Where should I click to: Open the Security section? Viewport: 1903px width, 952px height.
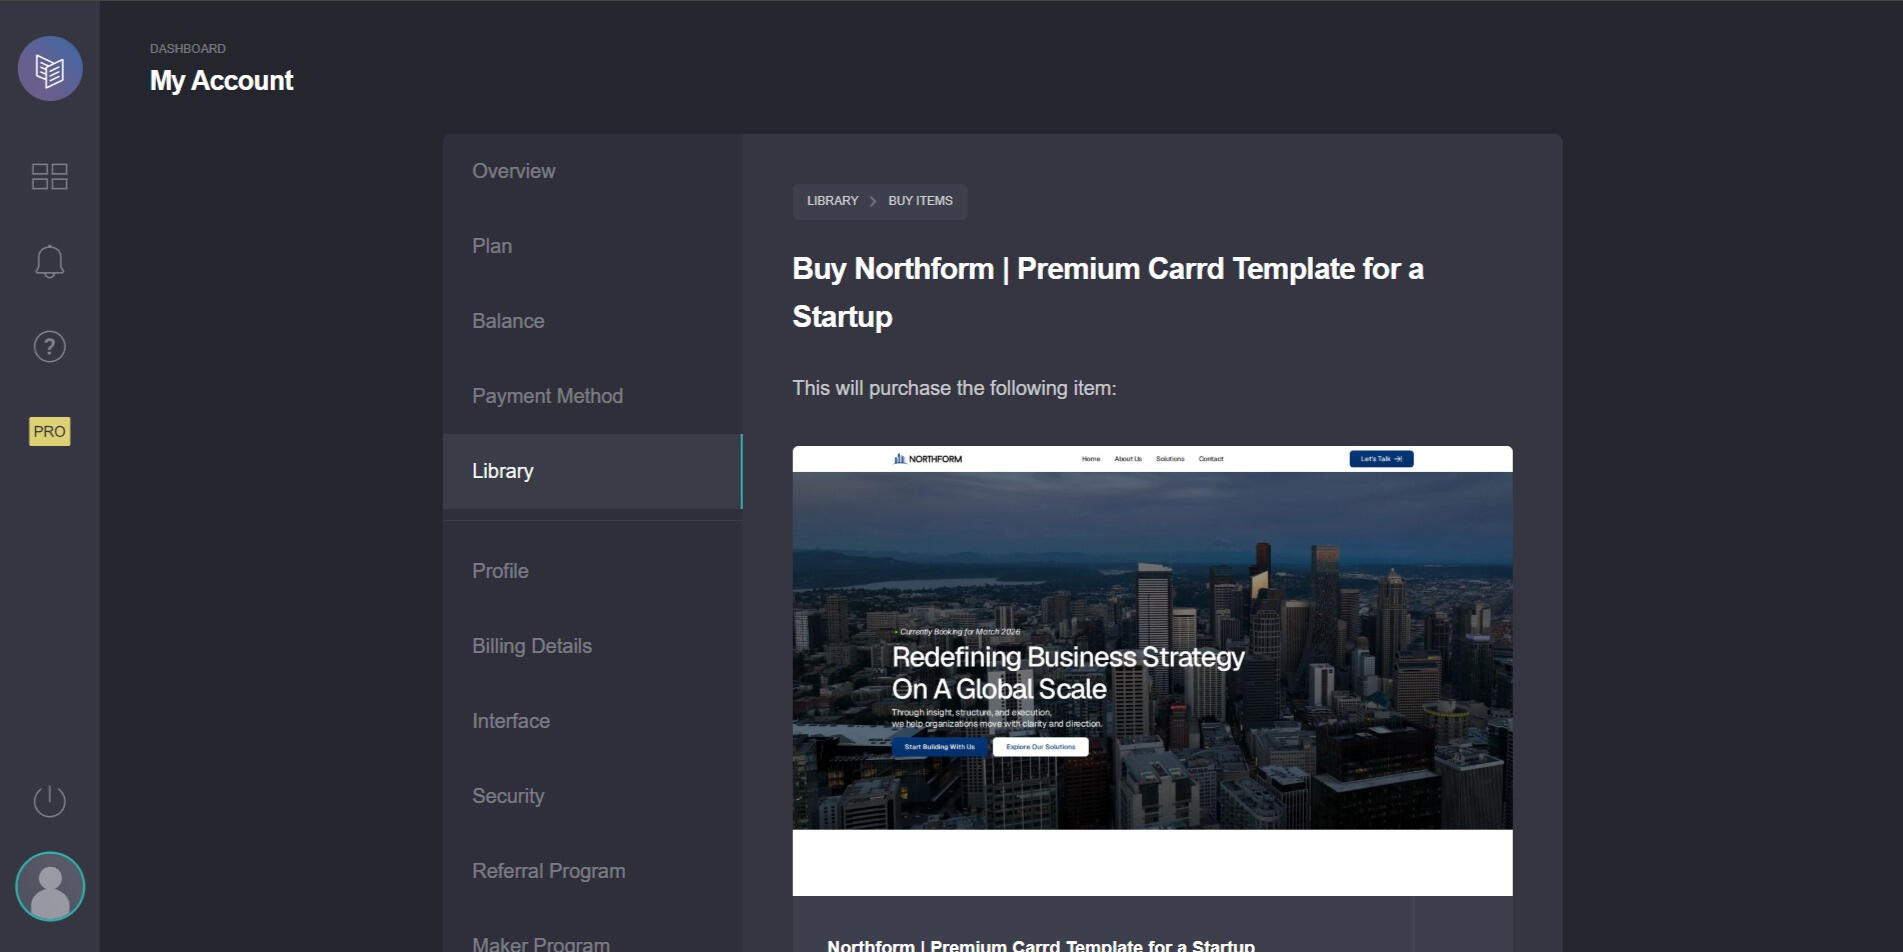click(x=593, y=796)
